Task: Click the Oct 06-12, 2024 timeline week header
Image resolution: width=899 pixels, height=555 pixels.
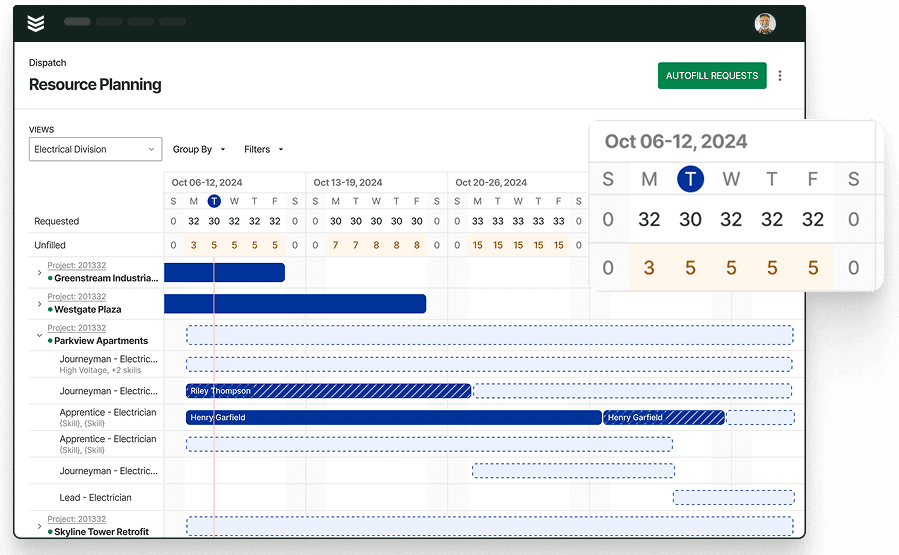Action: [x=207, y=182]
